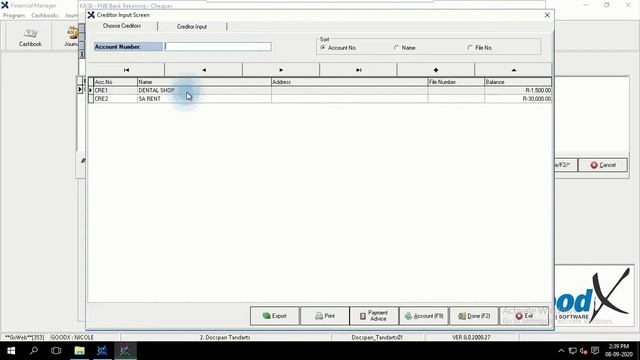This screenshot has width=640, height=360.
Task: Click the edit record triangle button
Action: [513, 70]
